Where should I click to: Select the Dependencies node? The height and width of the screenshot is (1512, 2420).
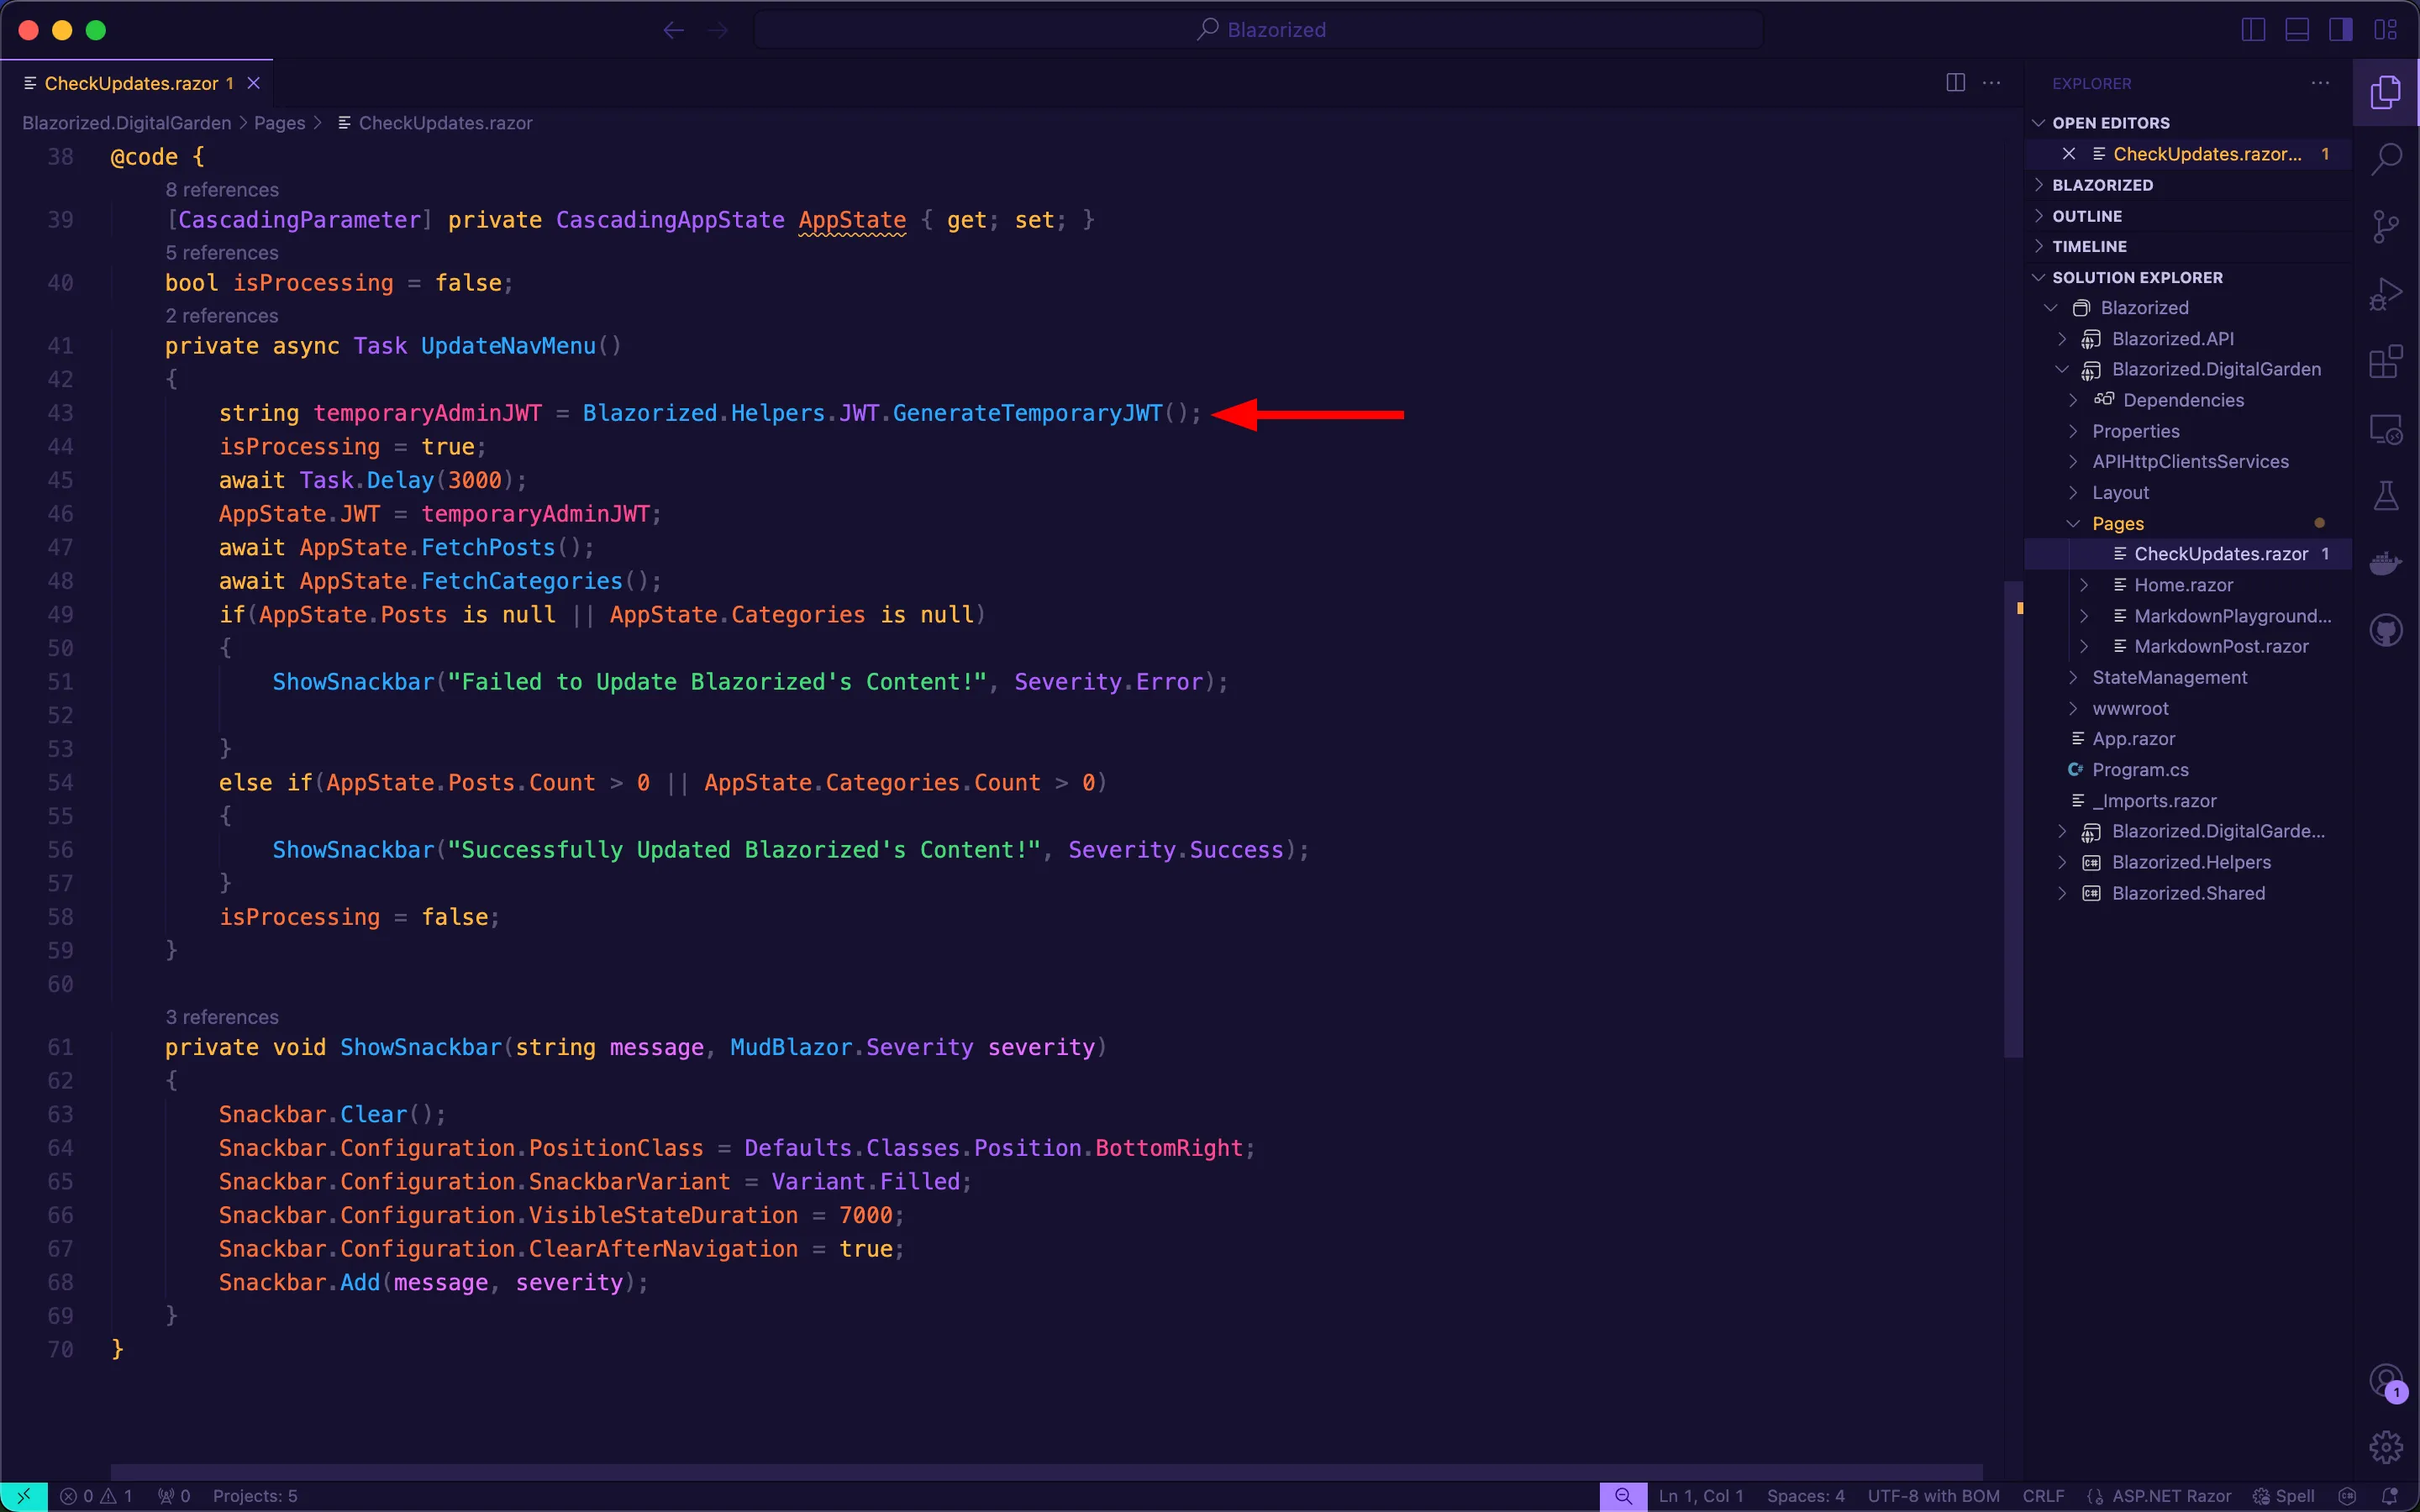pos(2183,400)
